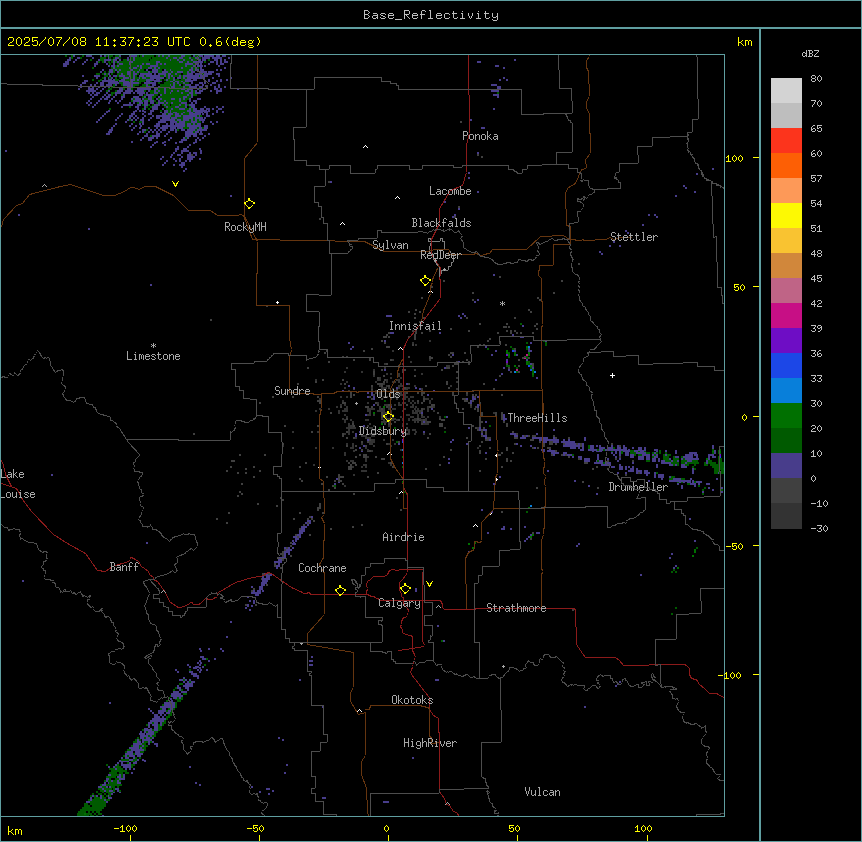Select the Airdrie label
This screenshot has width=862, height=842.
403,537
